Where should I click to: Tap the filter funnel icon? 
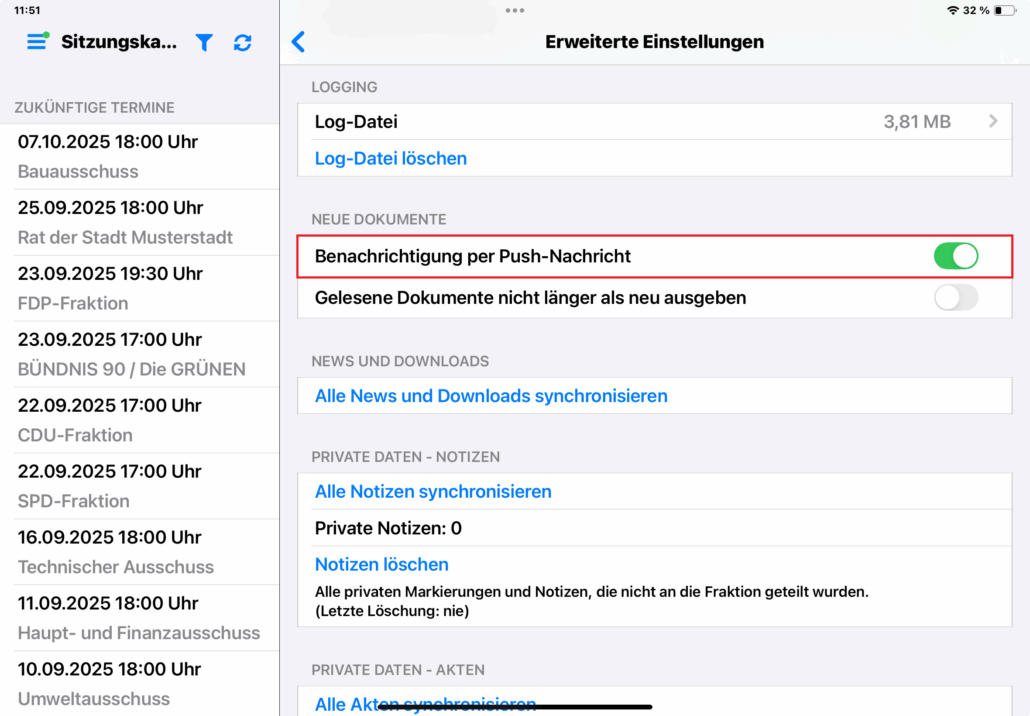click(204, 42)
